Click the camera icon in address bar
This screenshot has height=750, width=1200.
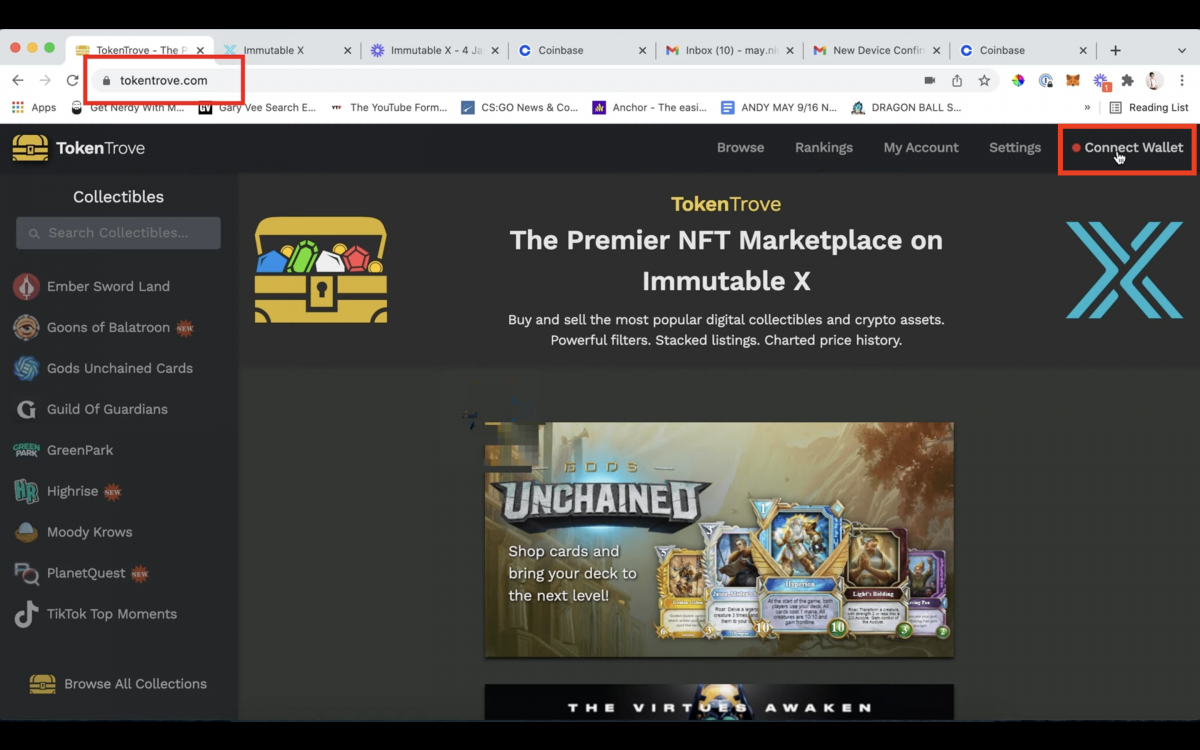click(x=929, y=80)
